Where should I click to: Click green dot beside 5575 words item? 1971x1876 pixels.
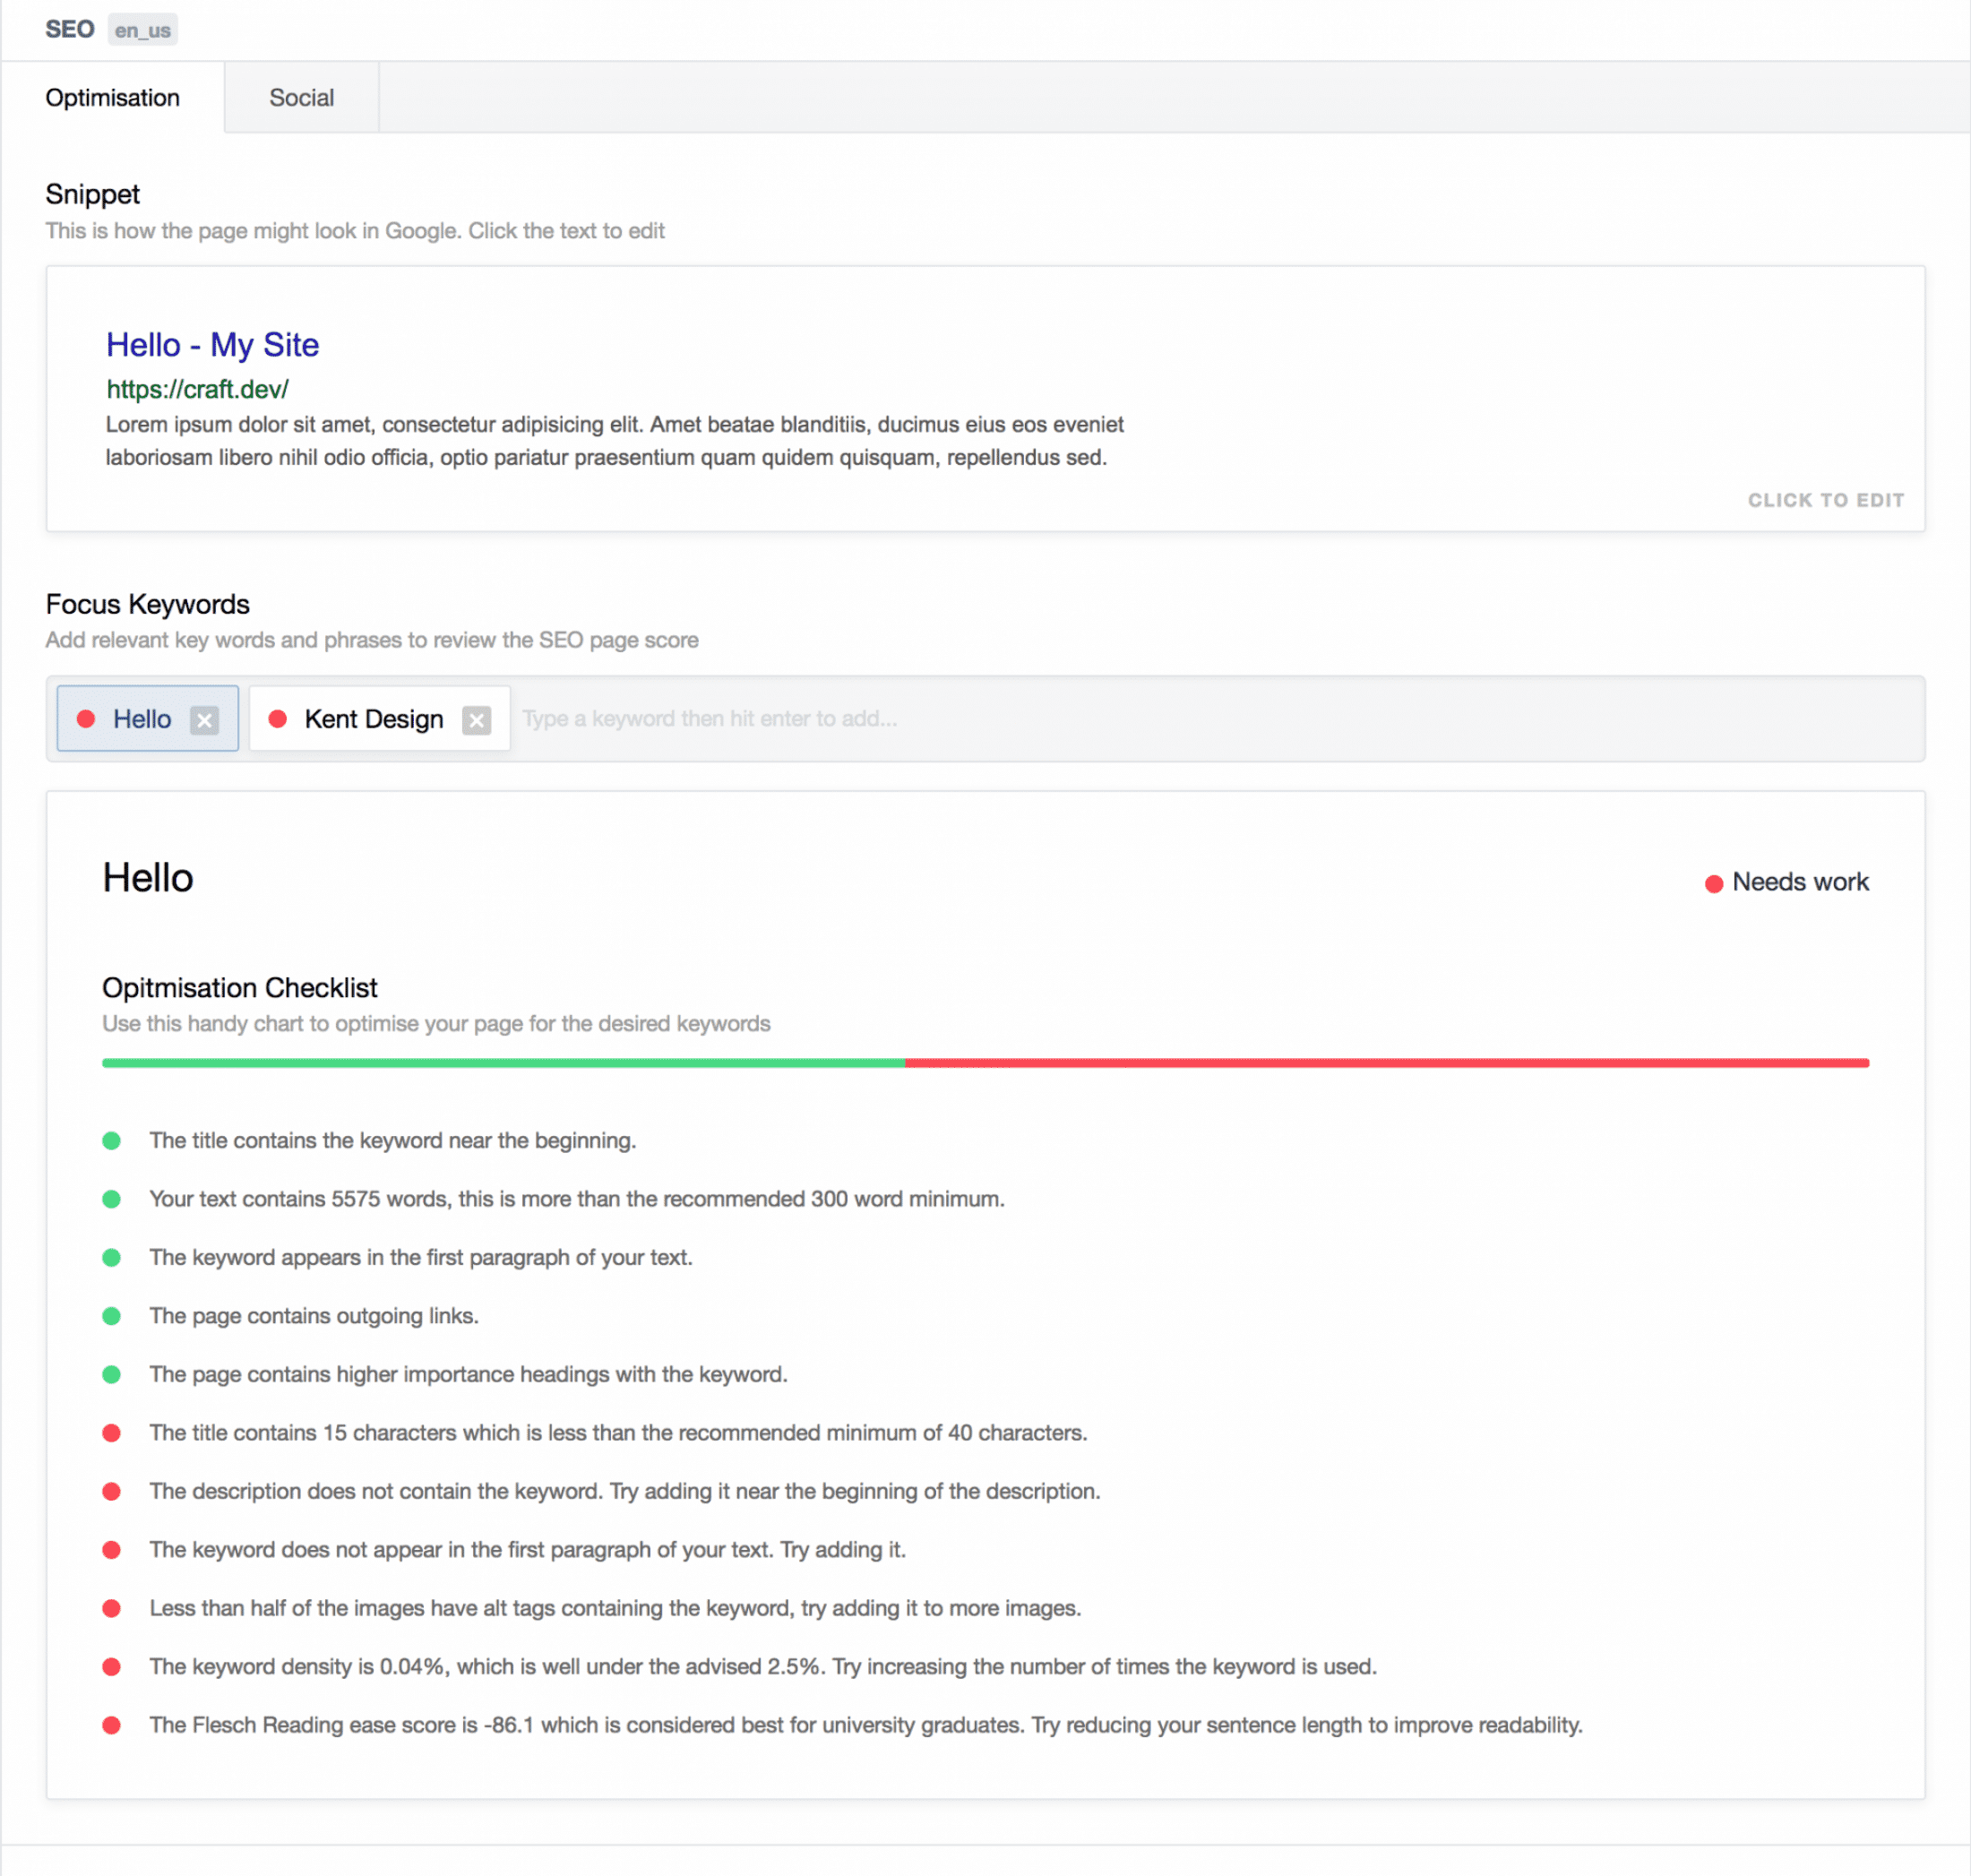tap(112, 1200)
